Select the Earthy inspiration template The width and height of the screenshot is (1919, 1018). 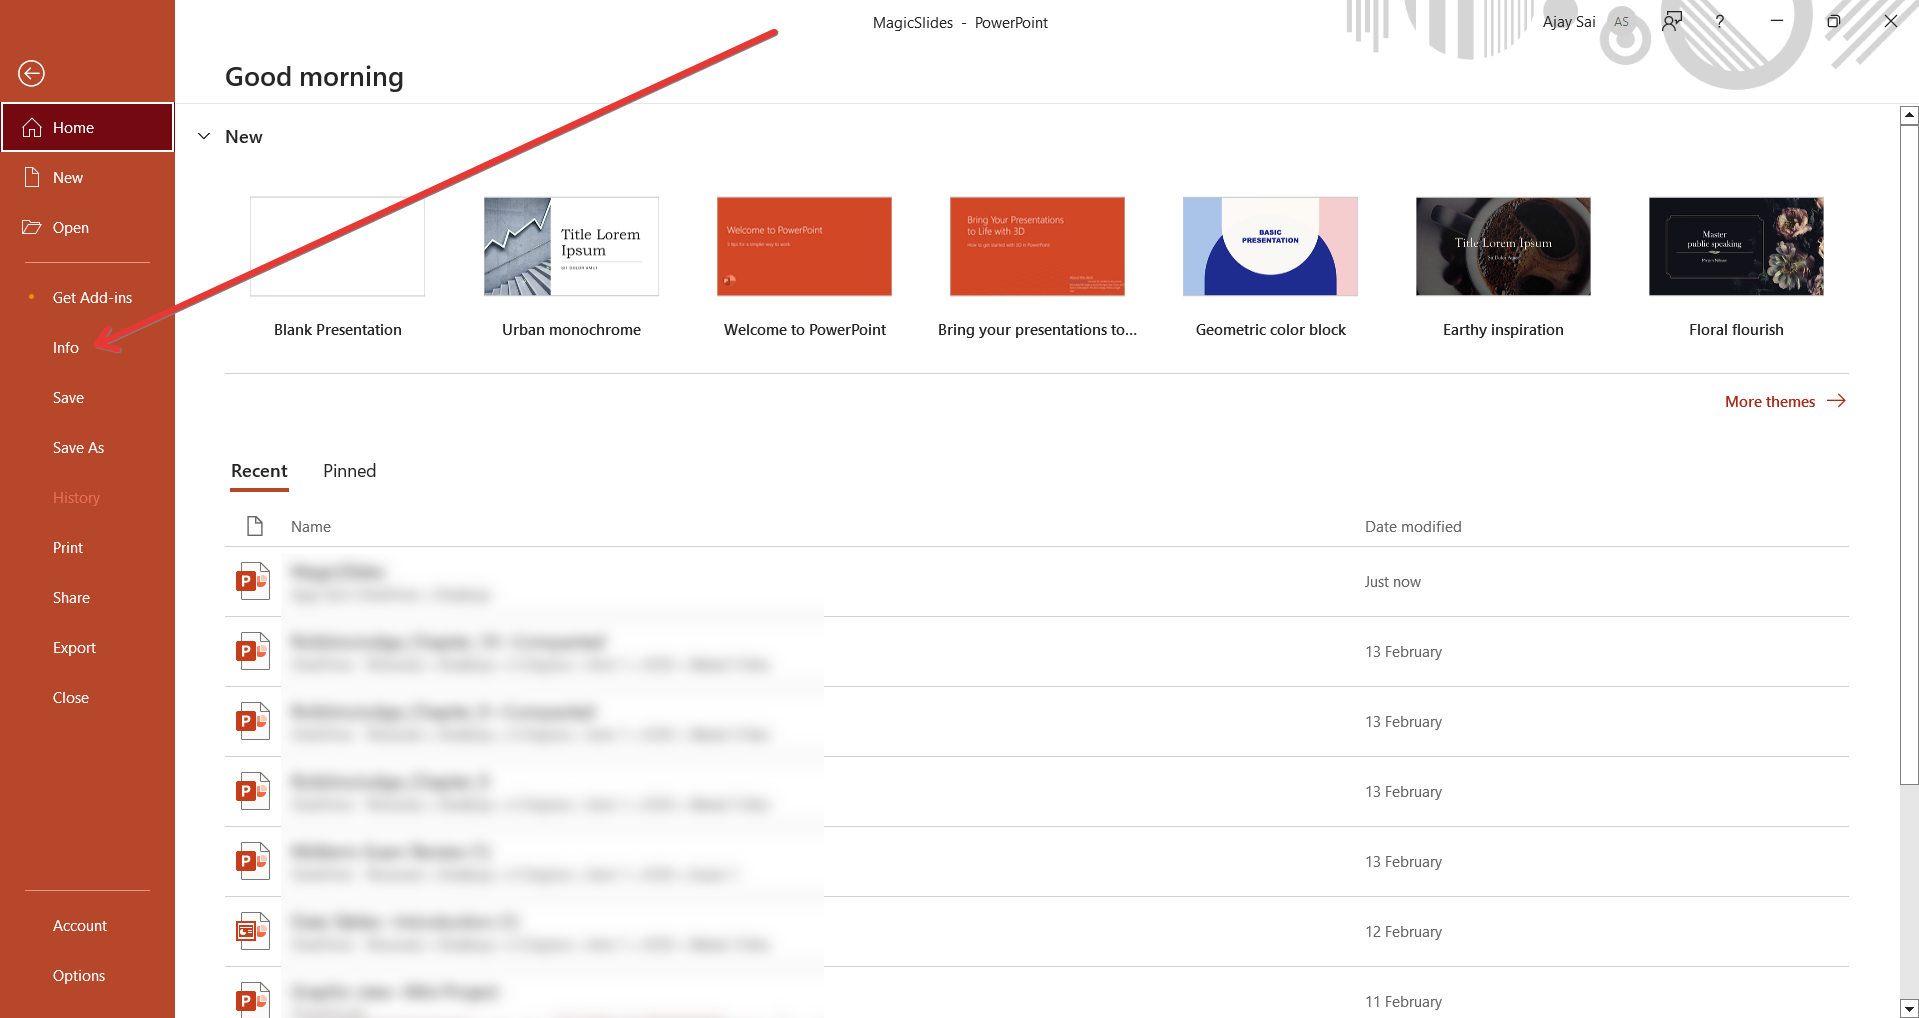(x=1503, y=267)
